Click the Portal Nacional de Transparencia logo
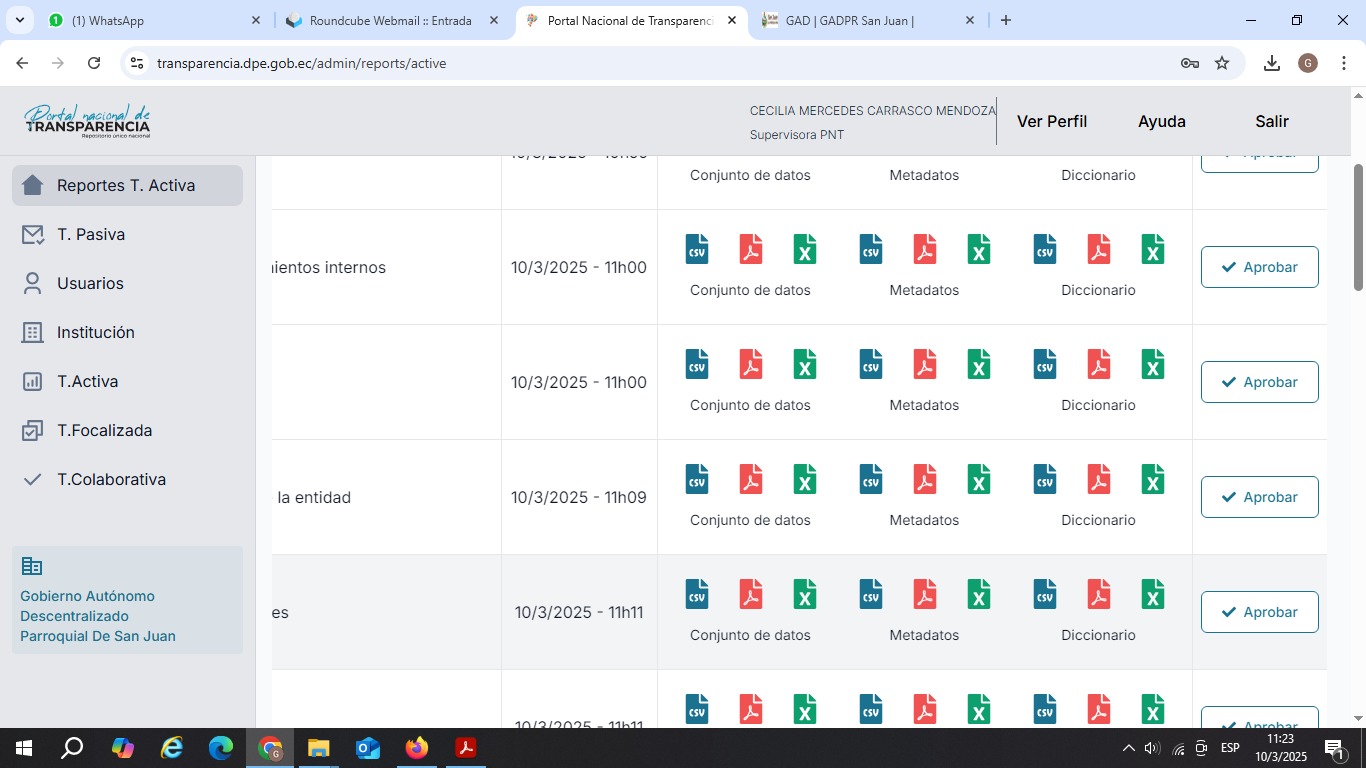The height and width of the screenshot is (768, 1366). pos(87,121)
